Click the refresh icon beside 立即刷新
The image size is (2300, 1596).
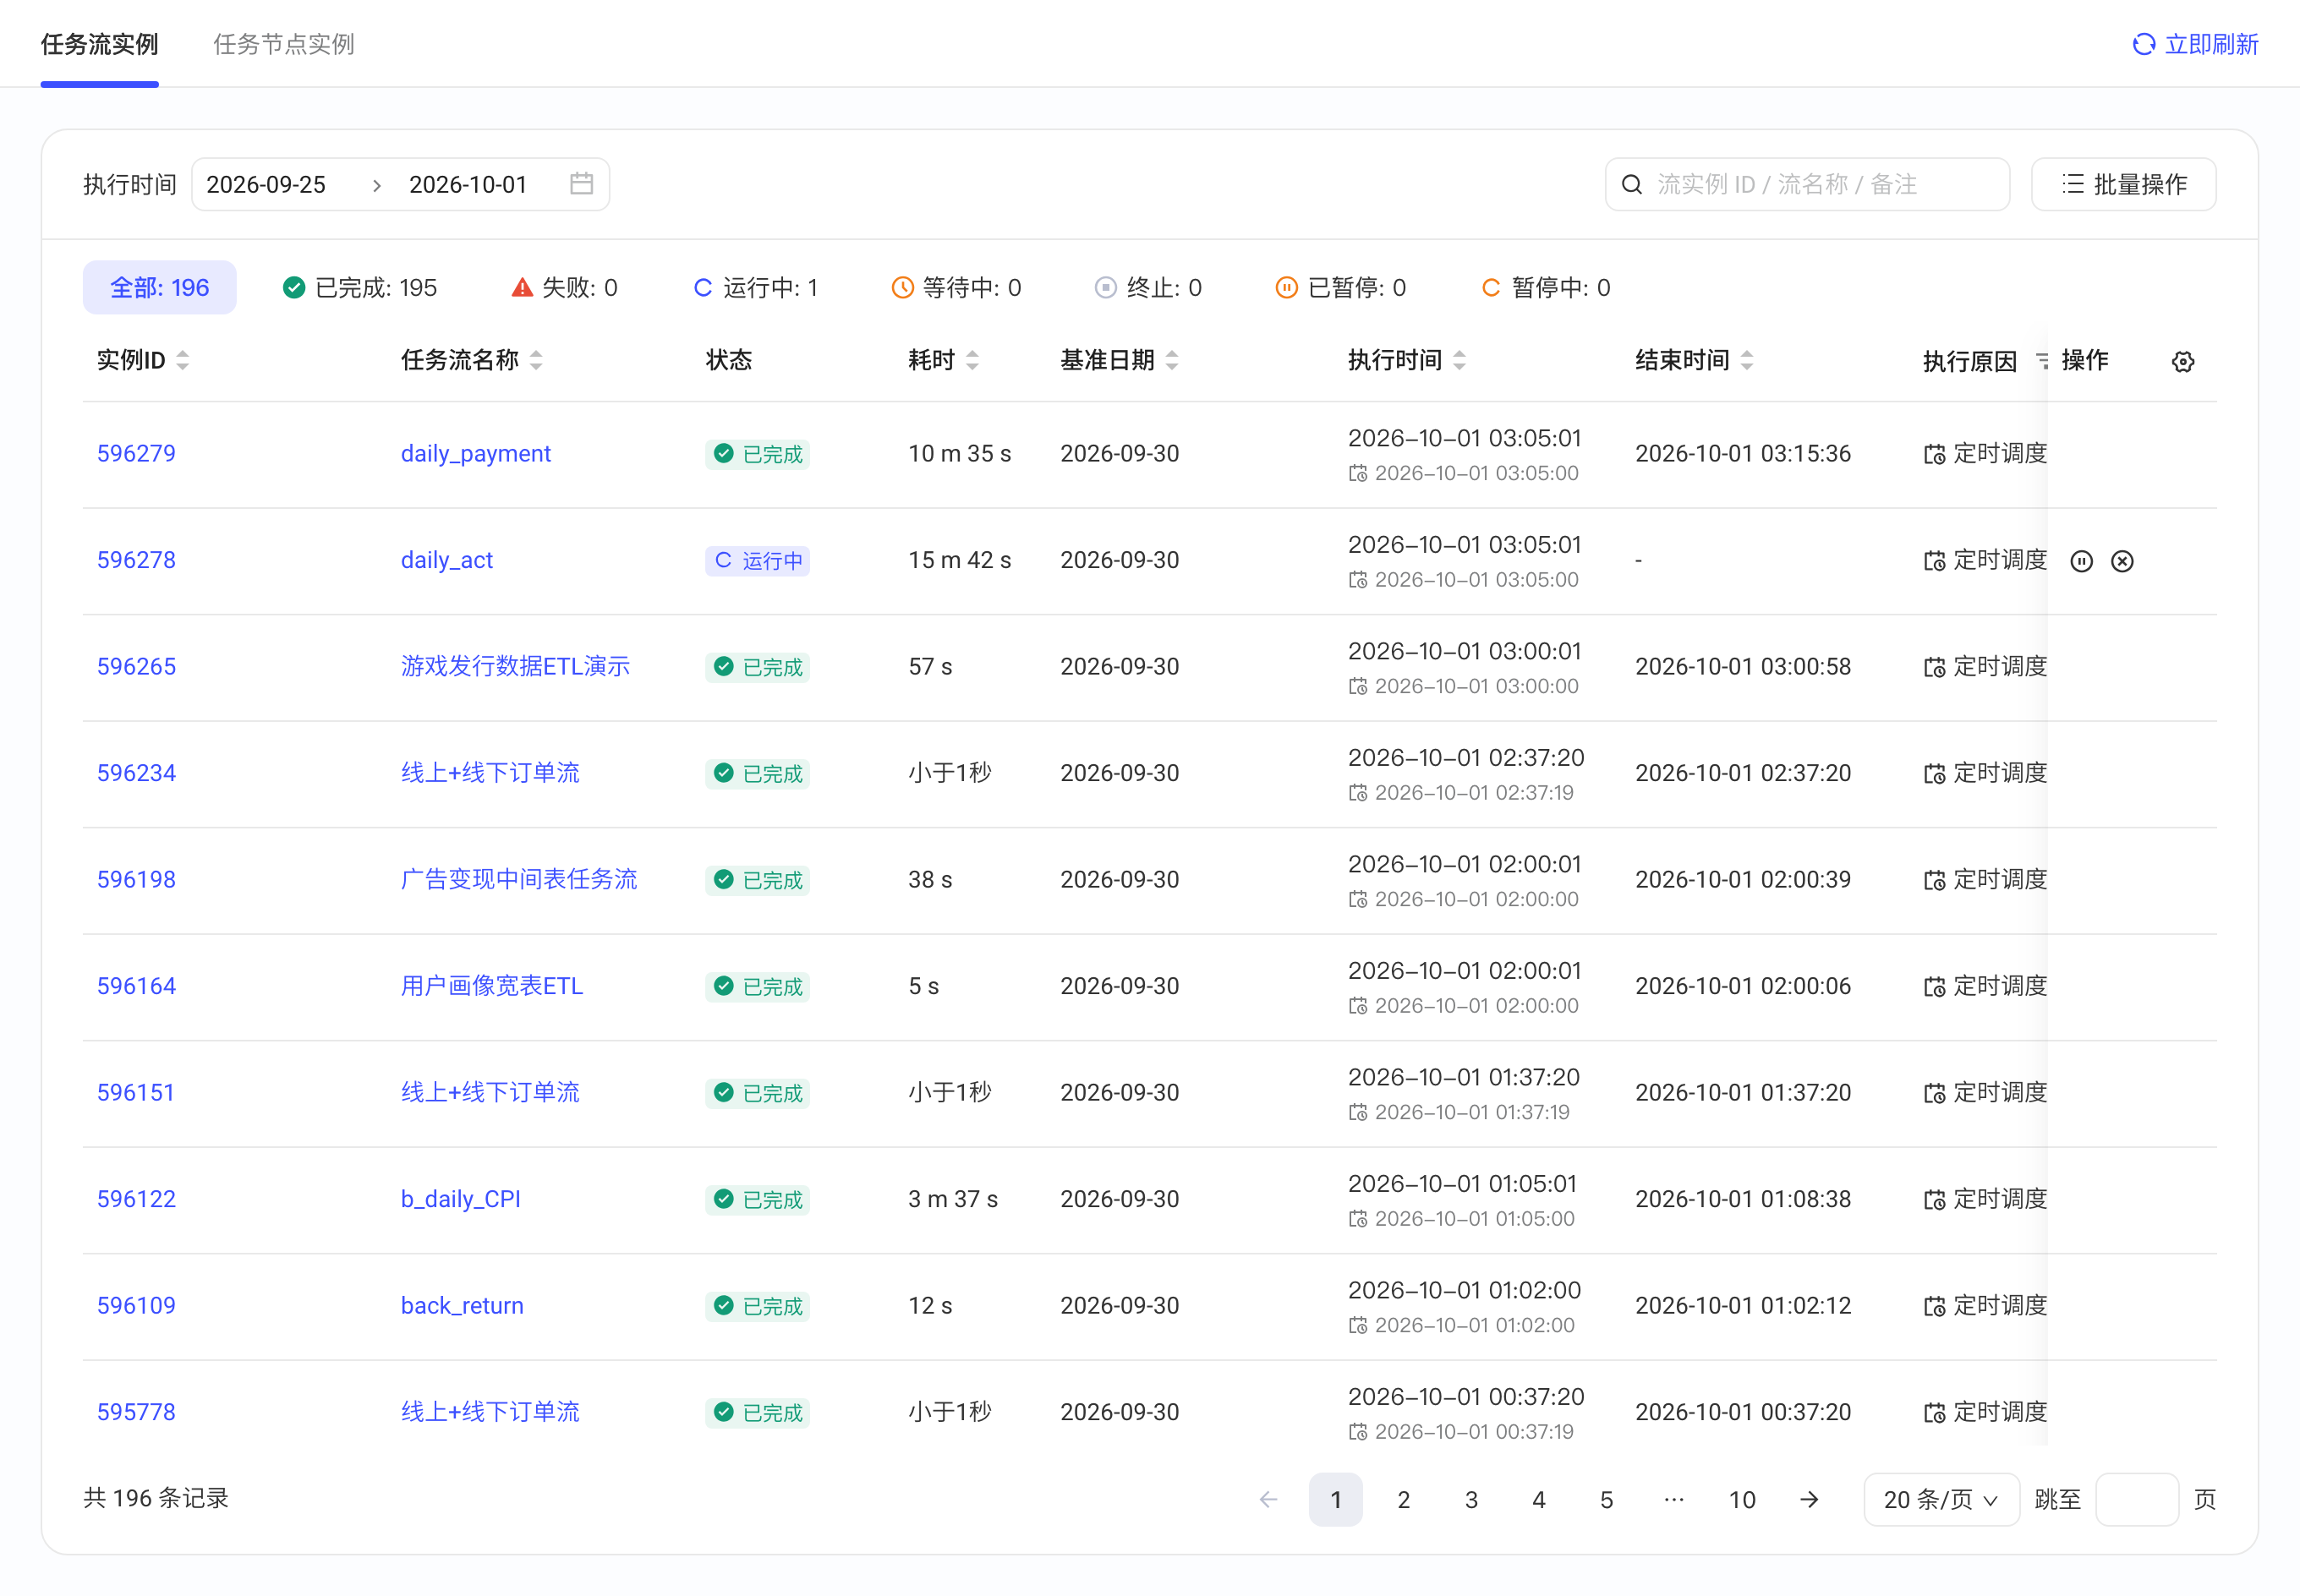pyautogui.click(x=2143, y=44)
